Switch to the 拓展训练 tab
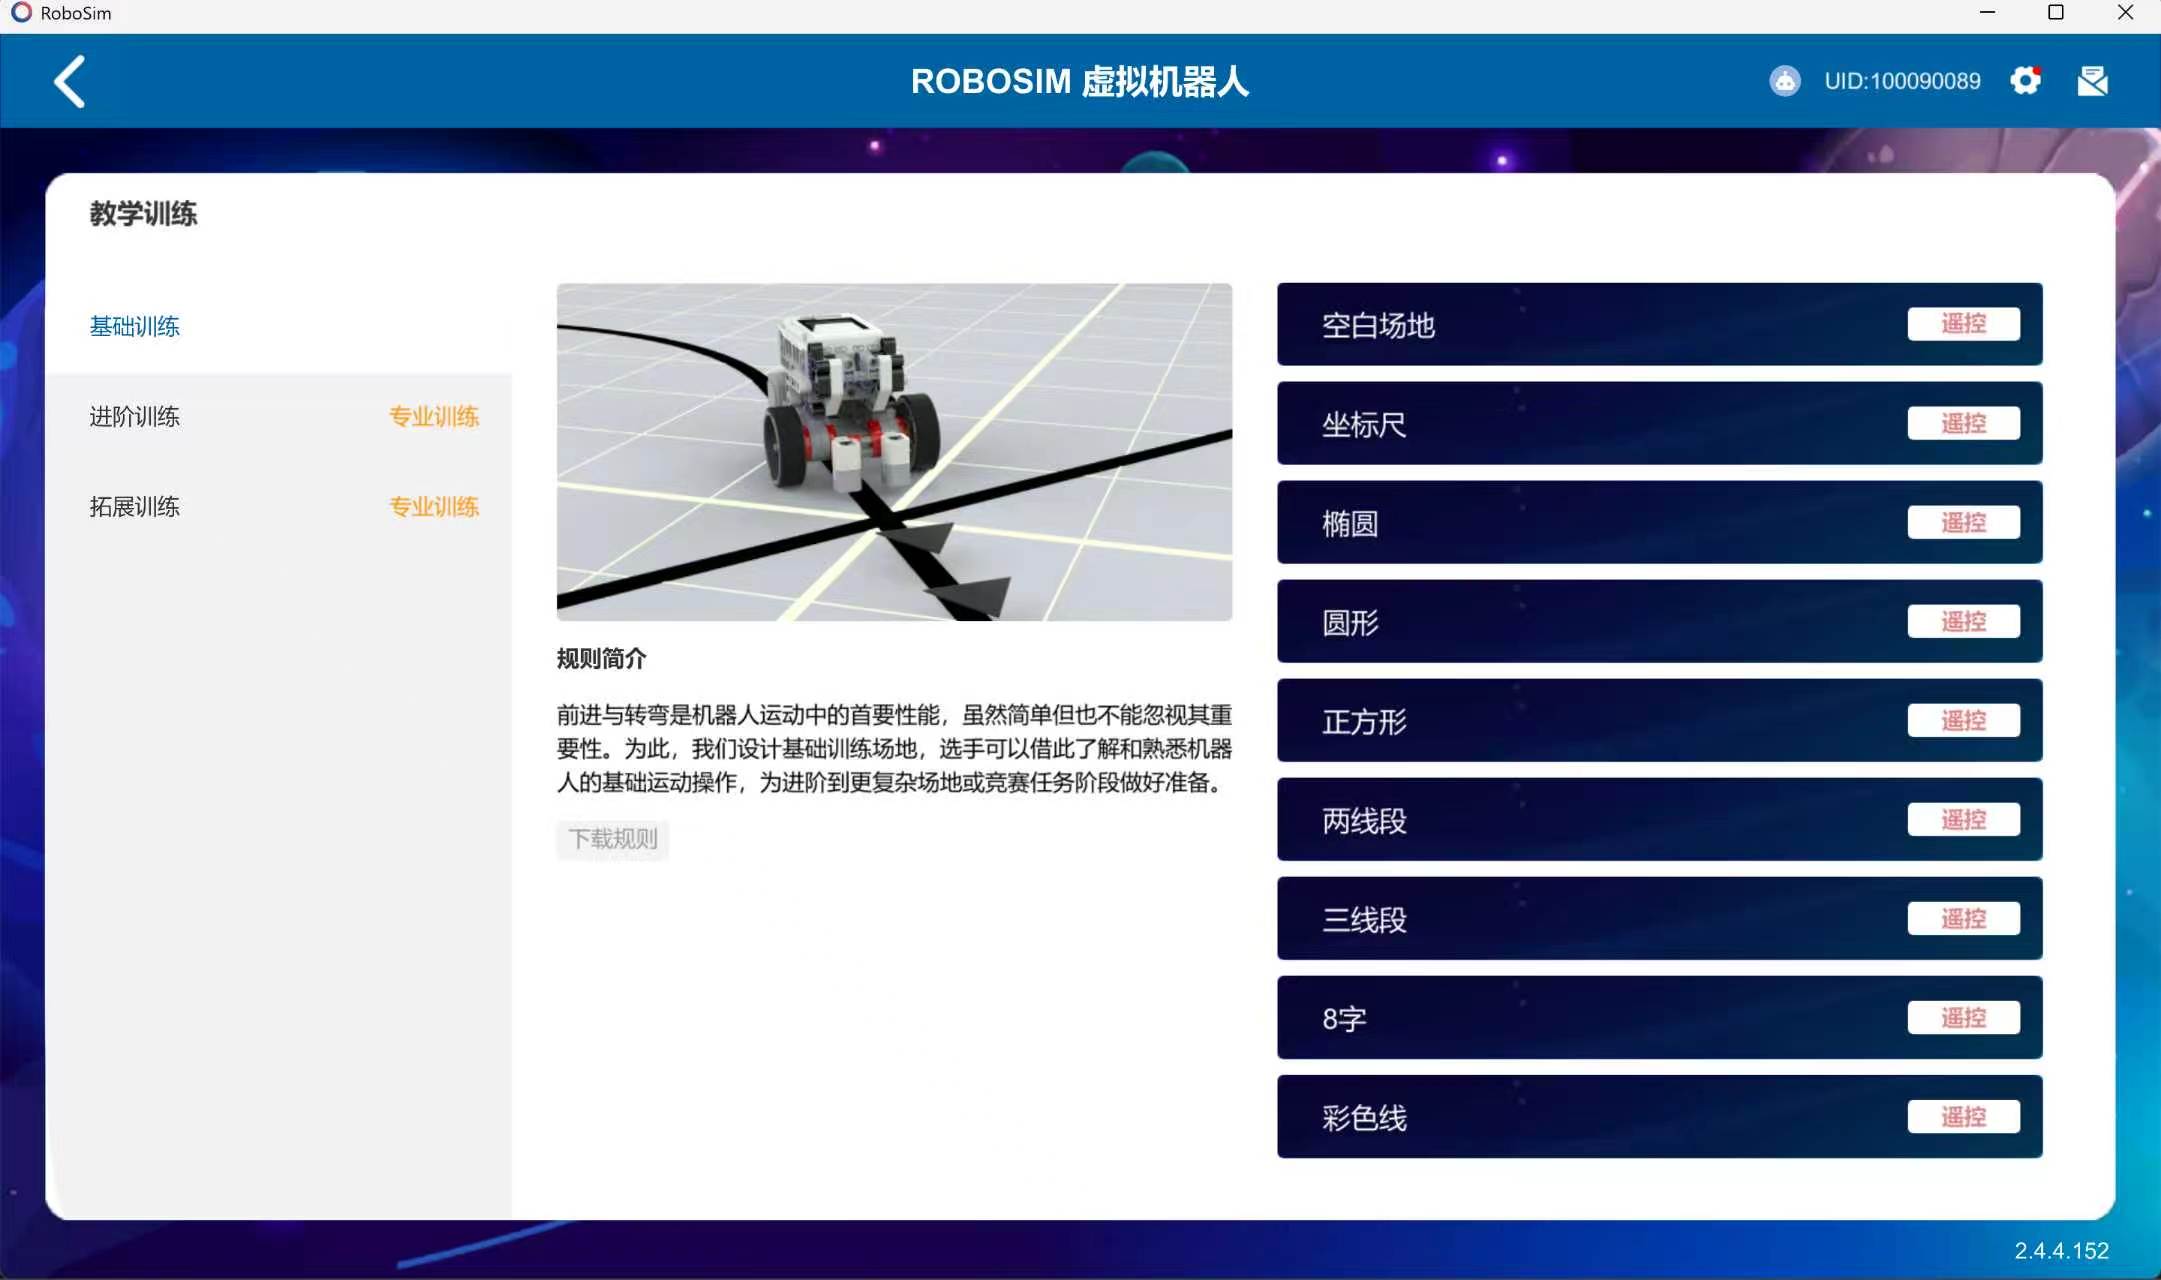 coord(135,506)
